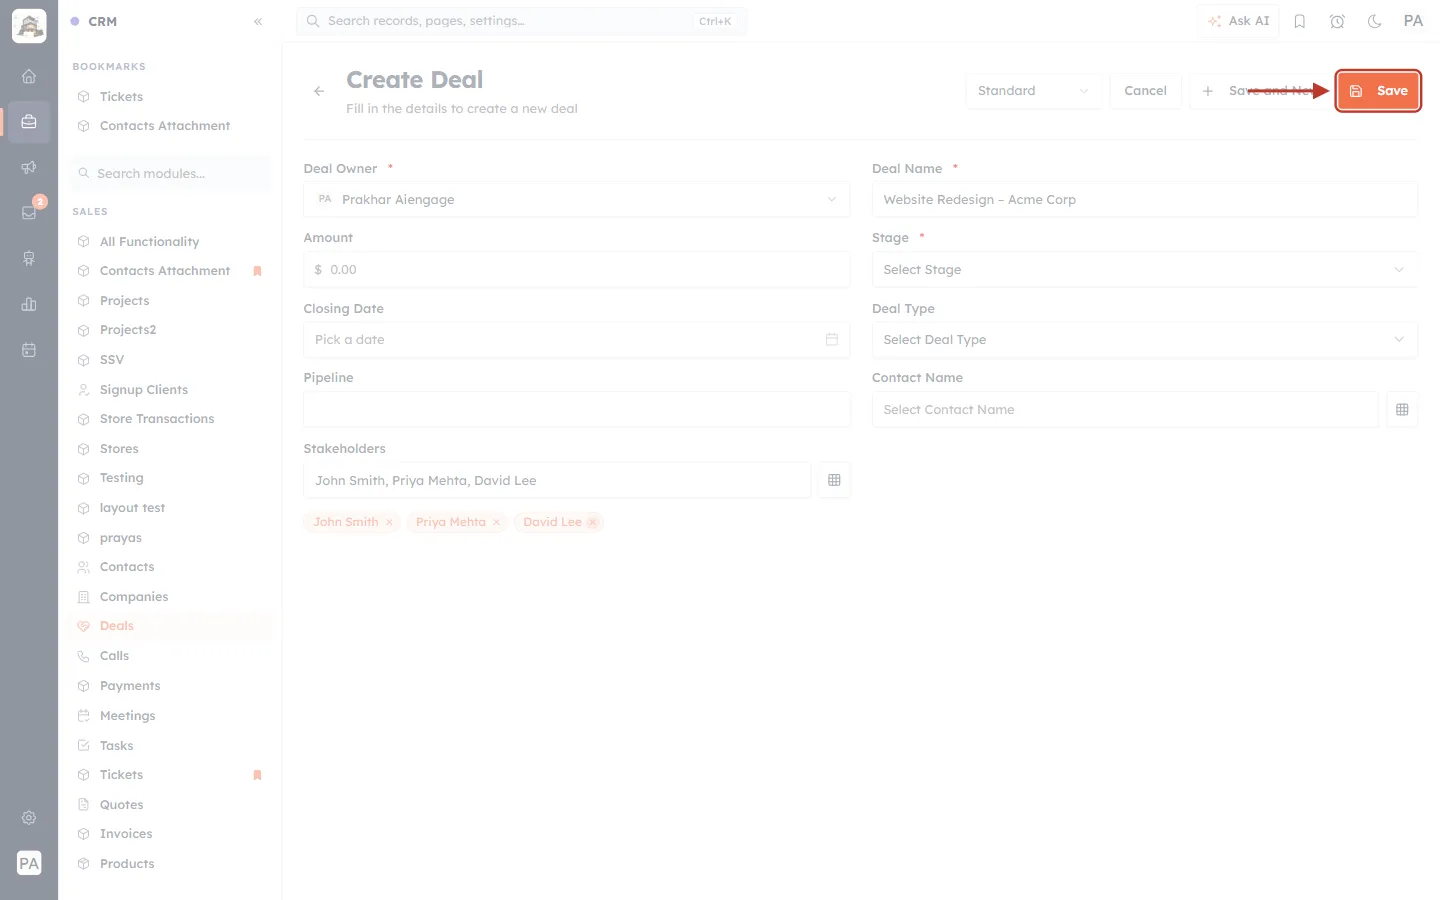This screenshot has height=900, width=1440.
Task: Open the bar chart reports icon
Action: [x=29, y=304]
